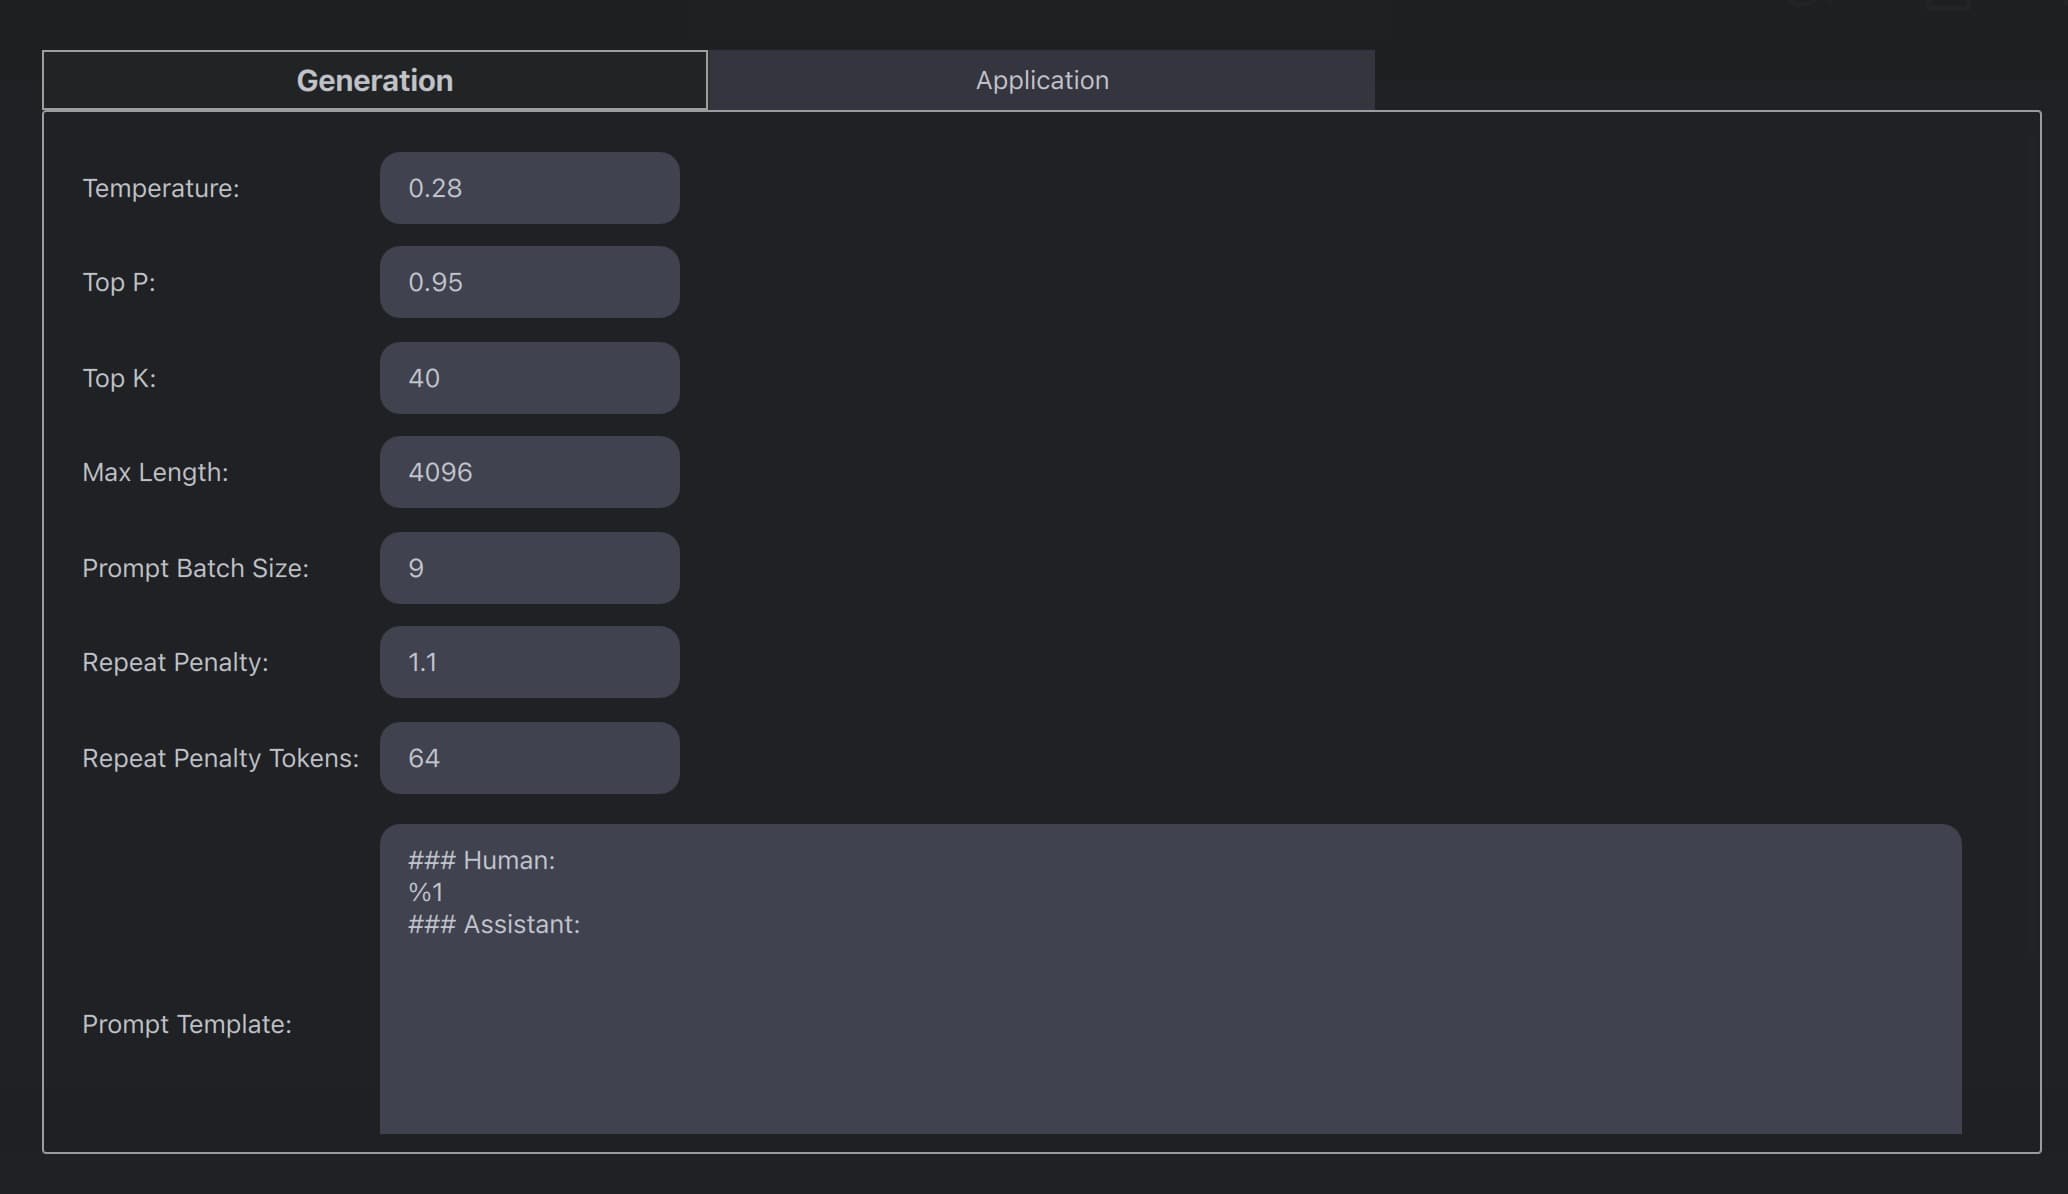
Task: Select the Generation tab
Action: point(375,80)
